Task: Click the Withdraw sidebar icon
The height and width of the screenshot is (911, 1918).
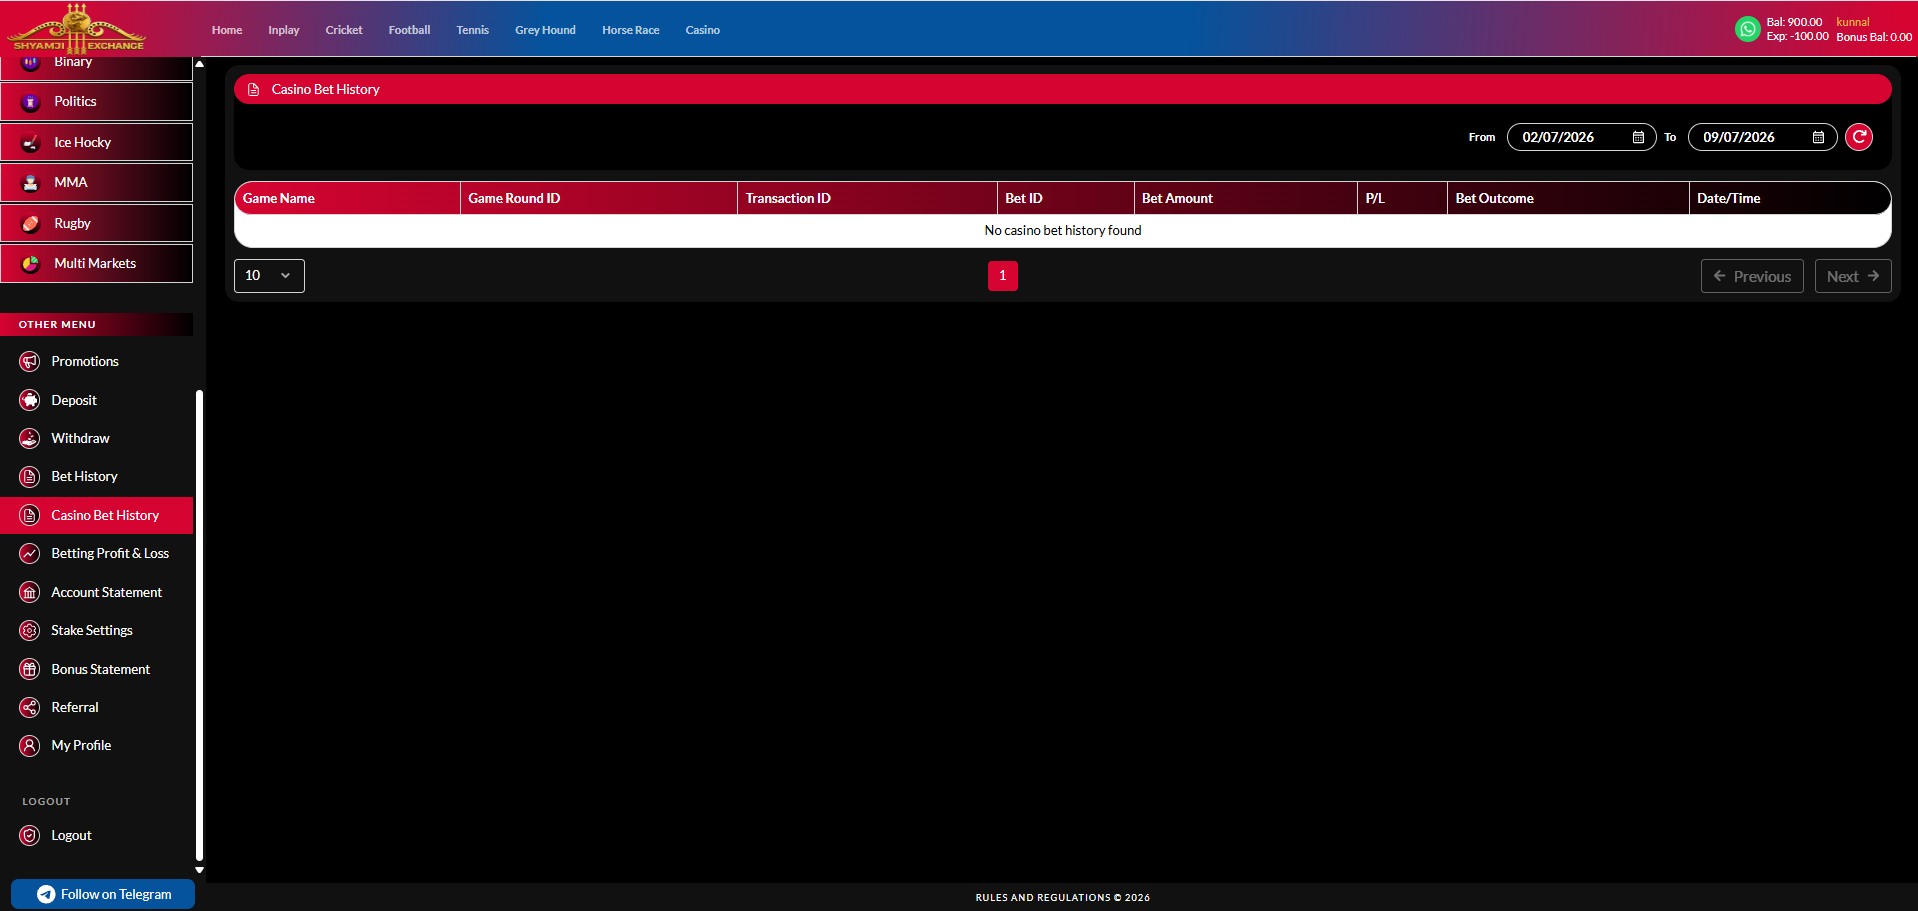Action: point(30,438)
